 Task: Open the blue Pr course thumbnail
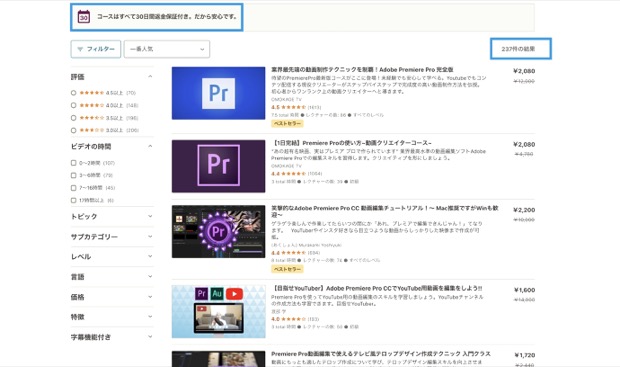[x=218, y=93]
